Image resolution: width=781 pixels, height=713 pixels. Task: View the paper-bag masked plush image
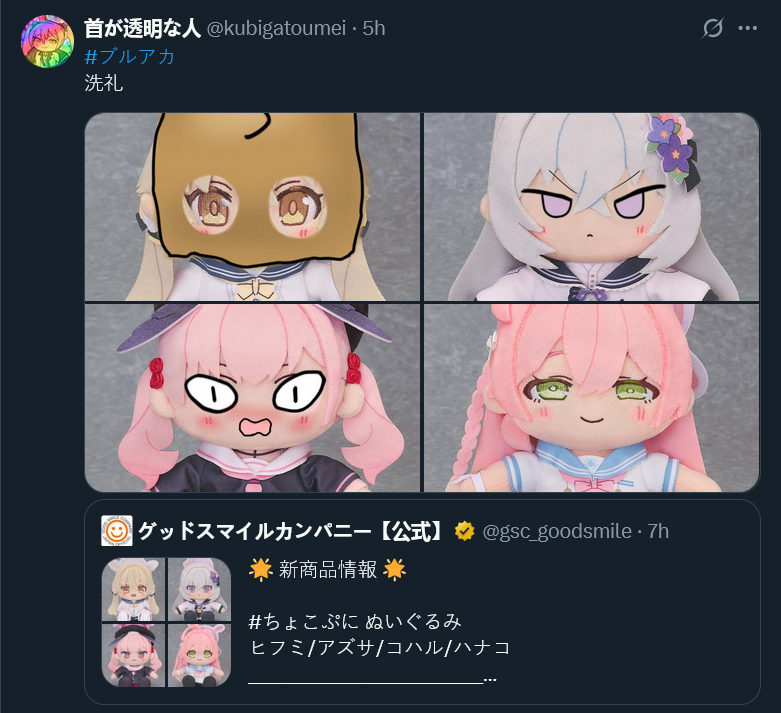(x=253, y=207)
